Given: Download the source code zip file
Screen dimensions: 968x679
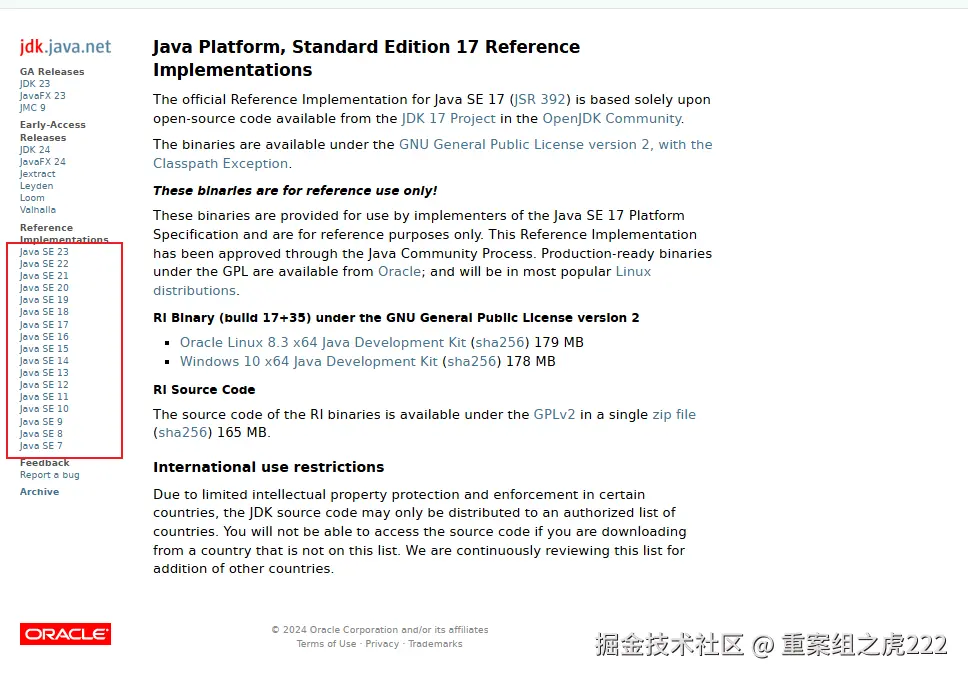Looking at the screenshot, I should click(674, 415).
